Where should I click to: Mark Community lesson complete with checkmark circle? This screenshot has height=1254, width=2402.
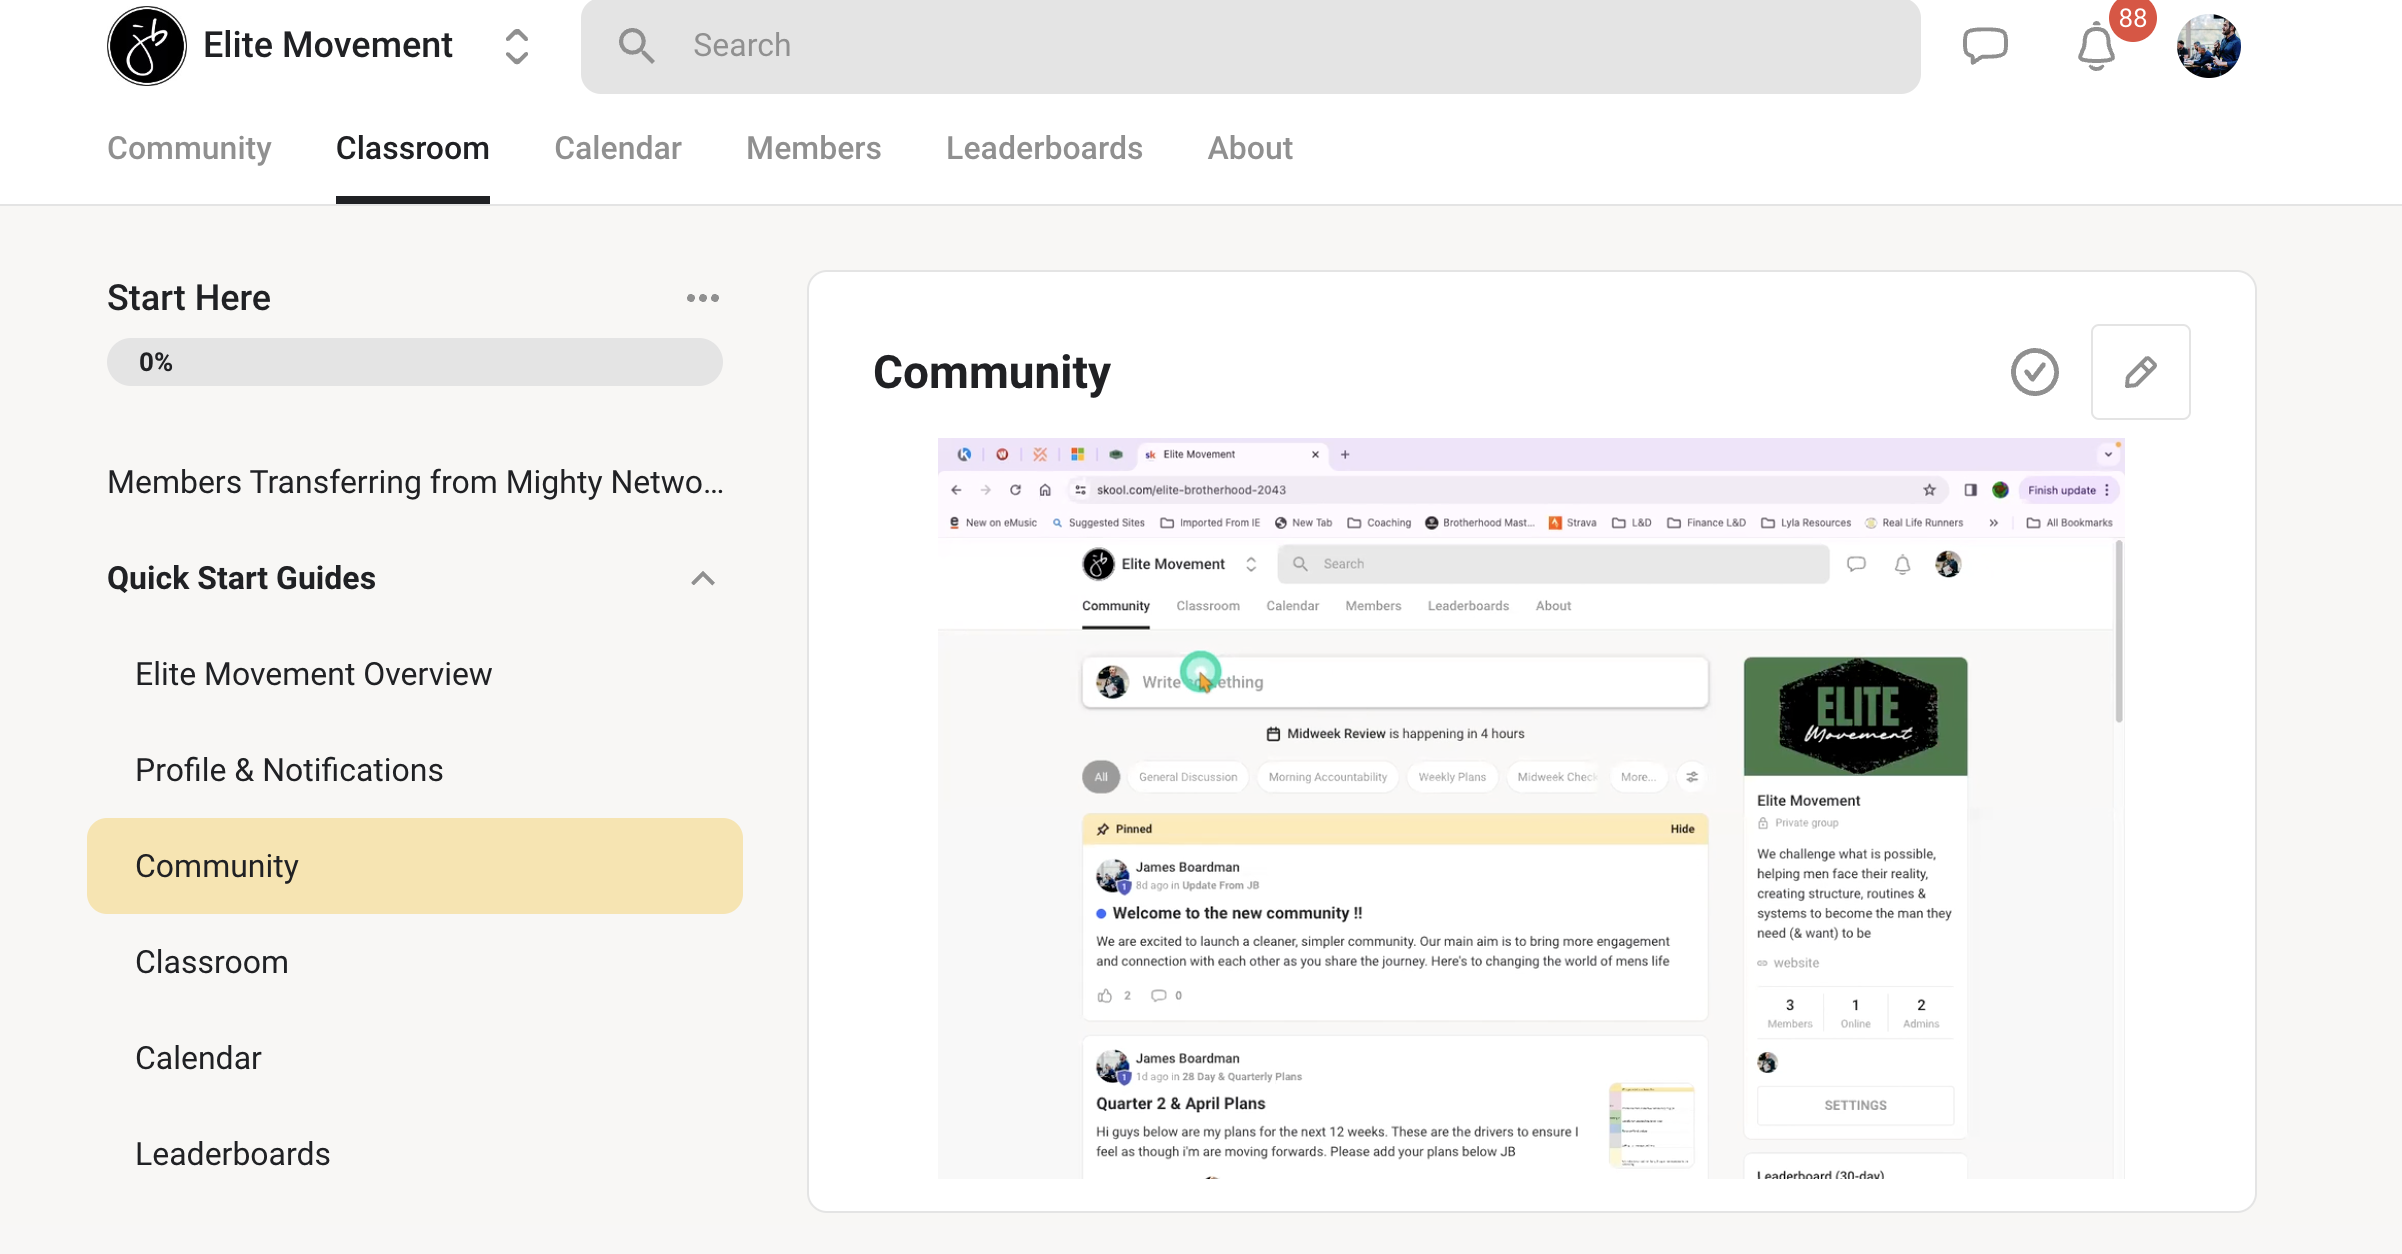2034,372
